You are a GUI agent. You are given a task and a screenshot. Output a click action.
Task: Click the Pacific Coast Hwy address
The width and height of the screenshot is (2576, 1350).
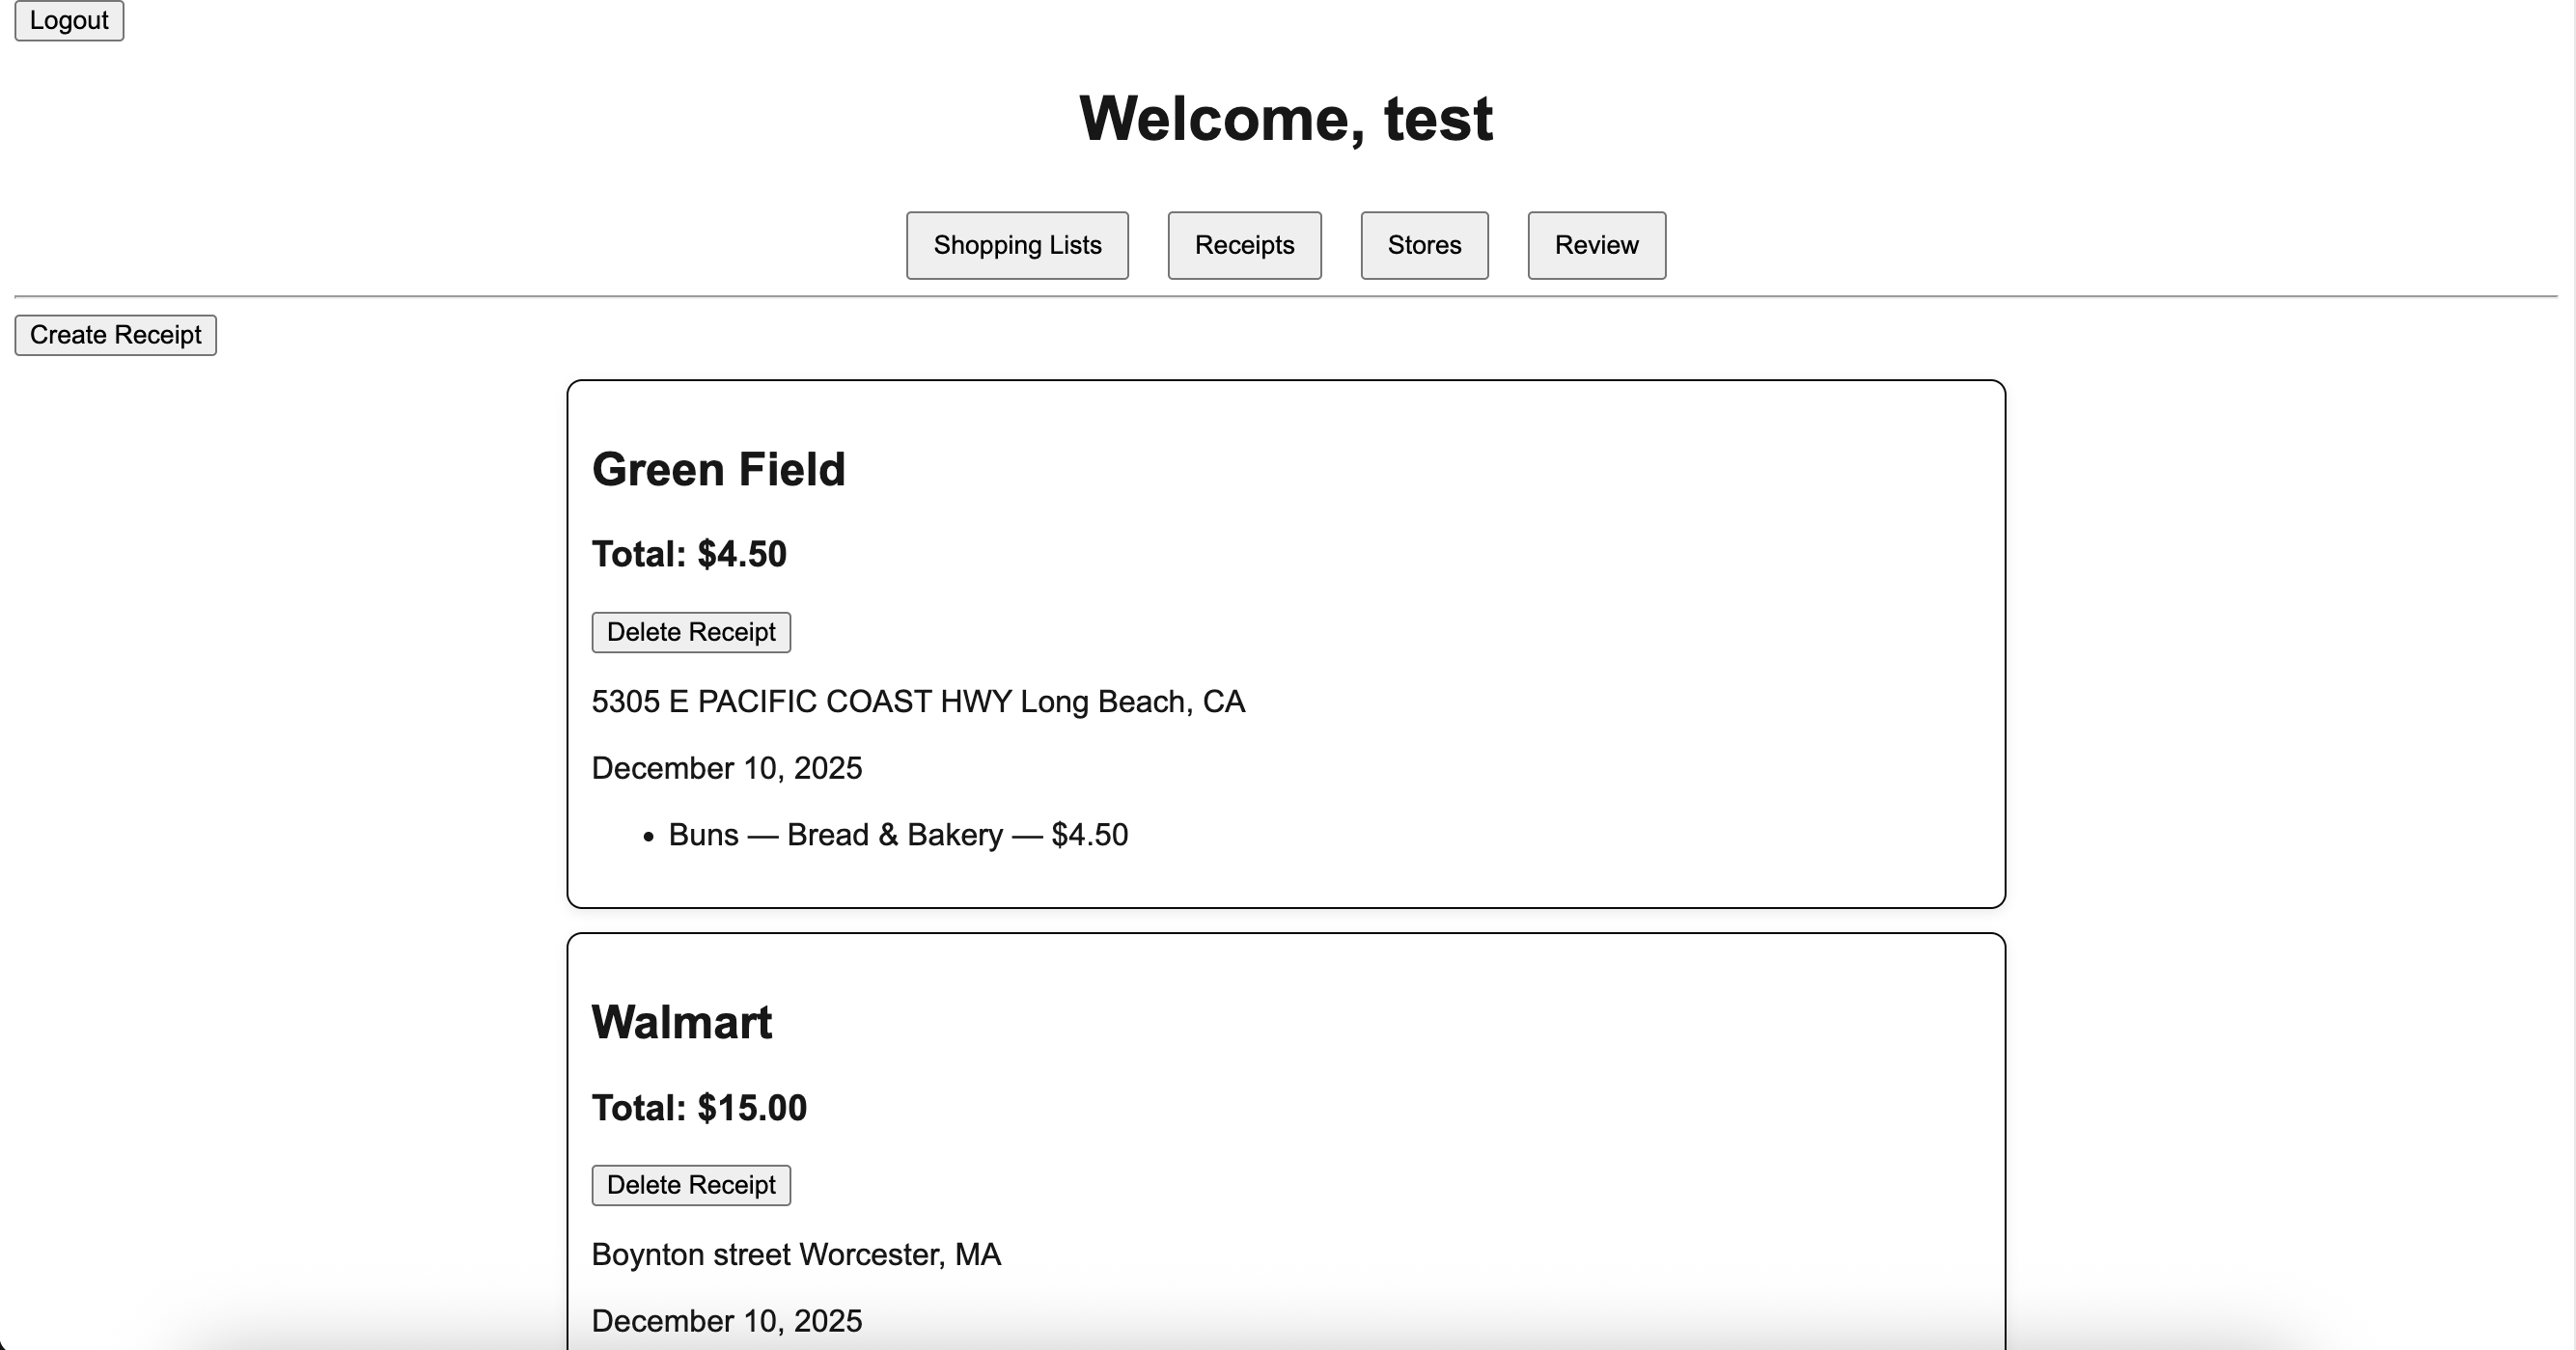[918, 702]
